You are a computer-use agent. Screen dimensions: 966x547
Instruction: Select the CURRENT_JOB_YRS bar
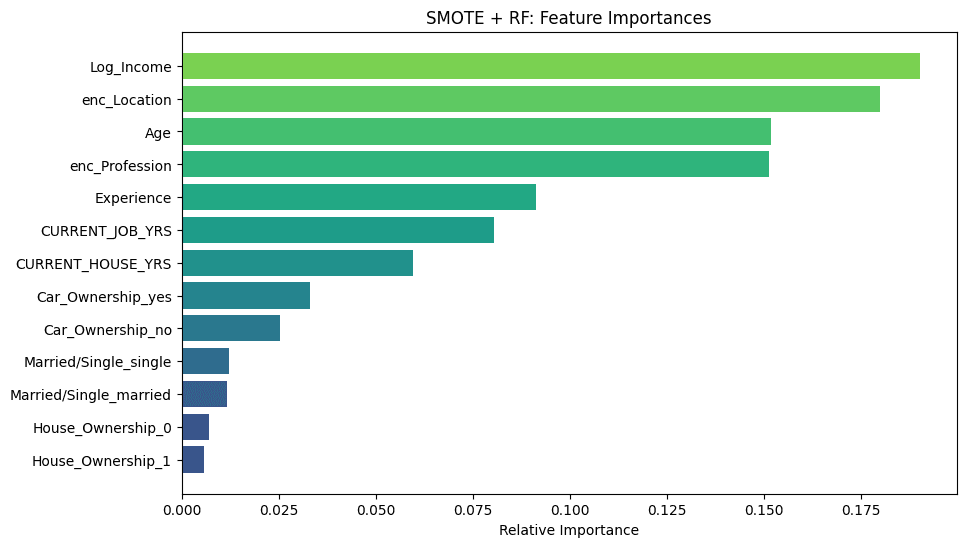[x=337, y=230]
